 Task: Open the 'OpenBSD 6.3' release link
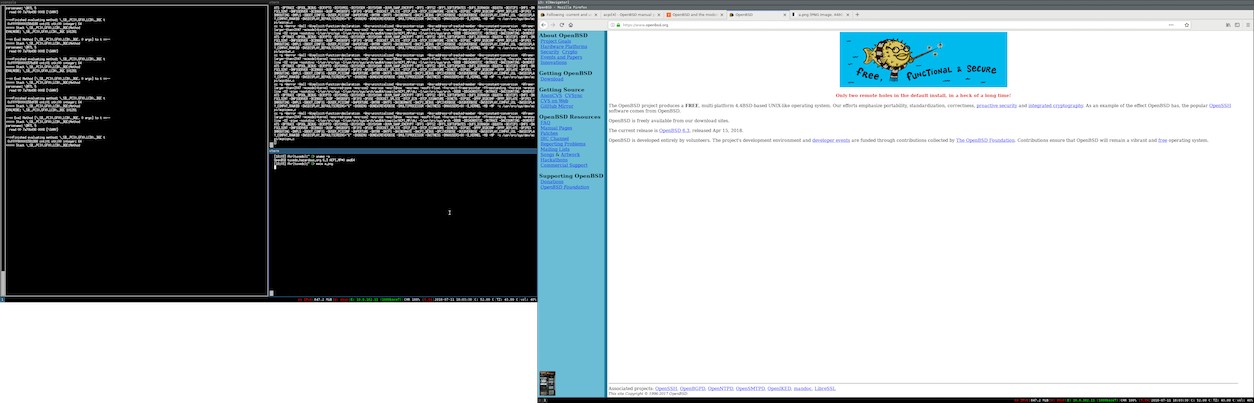click(674, 130)
